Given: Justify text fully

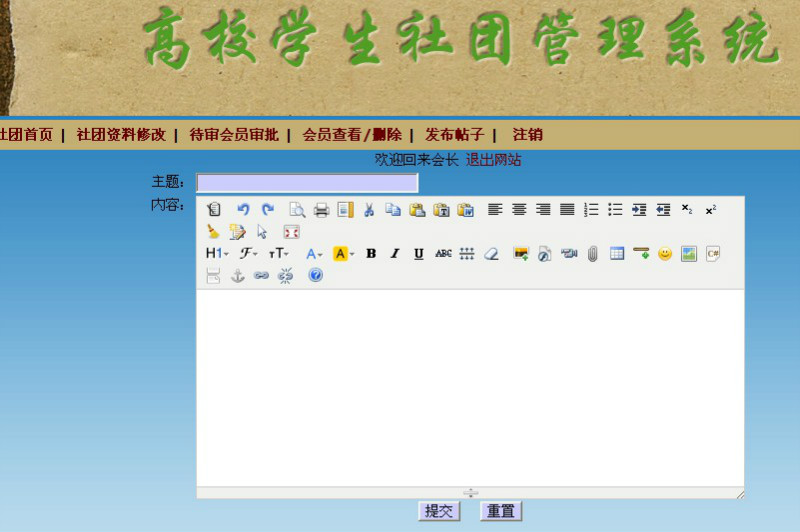Looking at the screenshot, I should point(567,210).
